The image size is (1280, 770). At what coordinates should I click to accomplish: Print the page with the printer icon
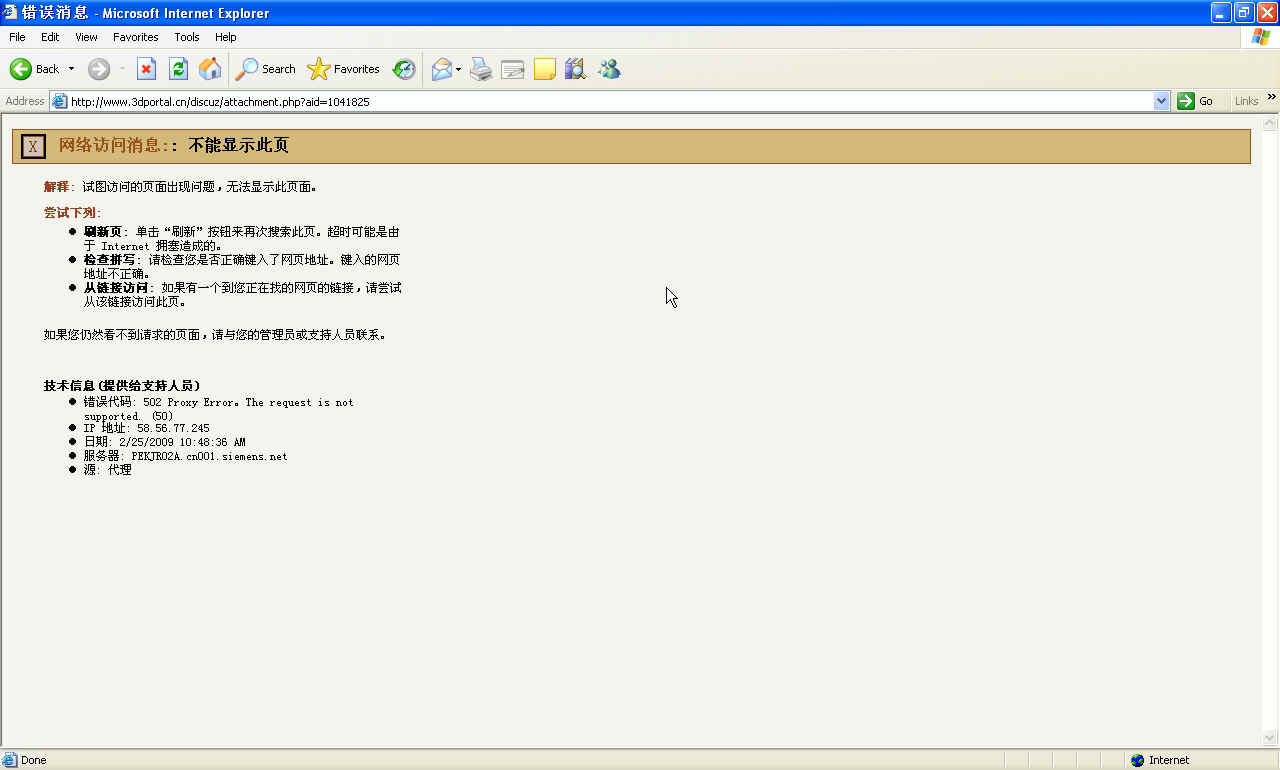pos(481,69)
